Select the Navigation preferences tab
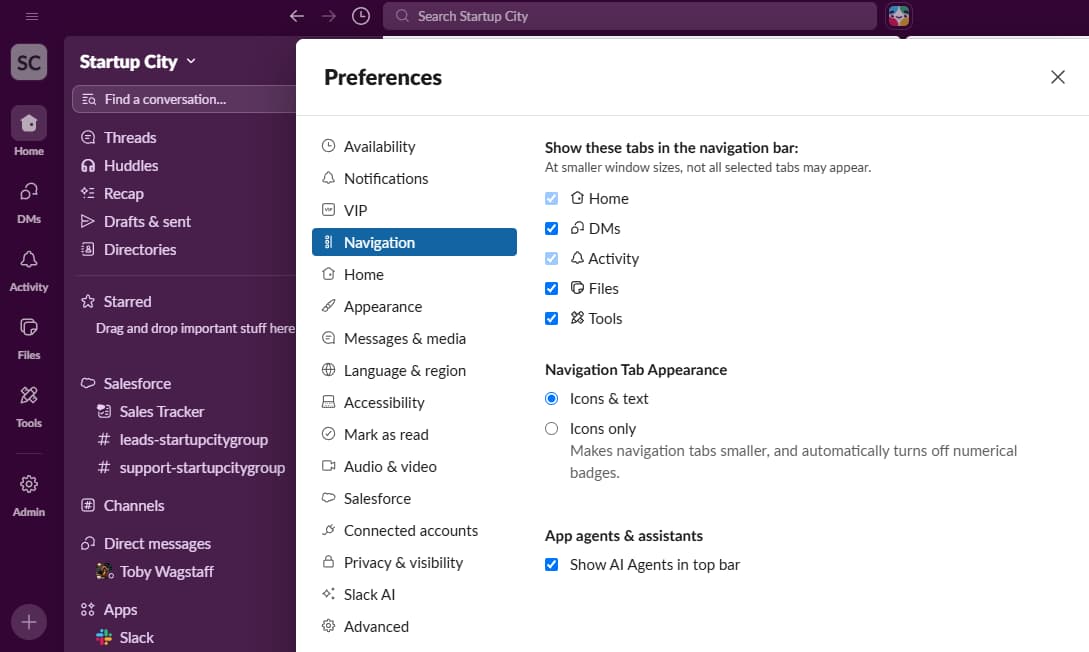 [x=414, y=242]
